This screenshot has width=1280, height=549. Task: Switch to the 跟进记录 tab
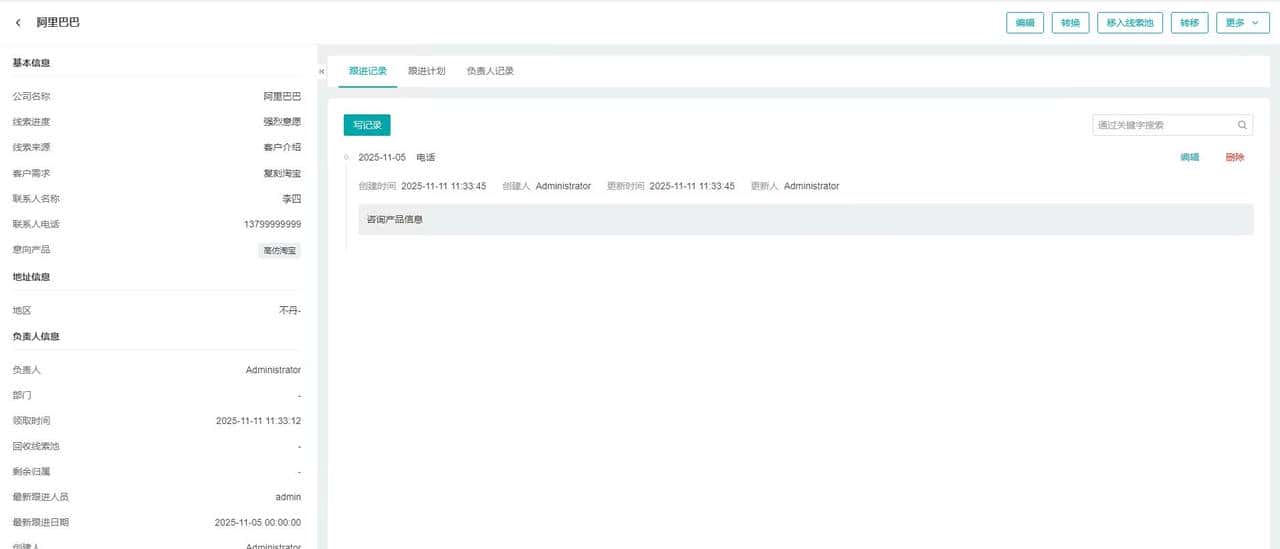tap(367, 71)
